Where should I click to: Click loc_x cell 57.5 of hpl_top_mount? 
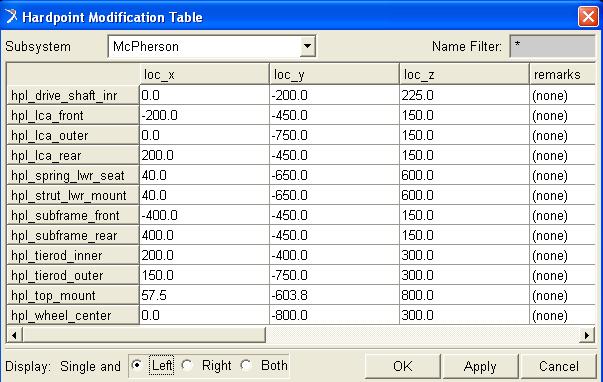coord(204,295)
